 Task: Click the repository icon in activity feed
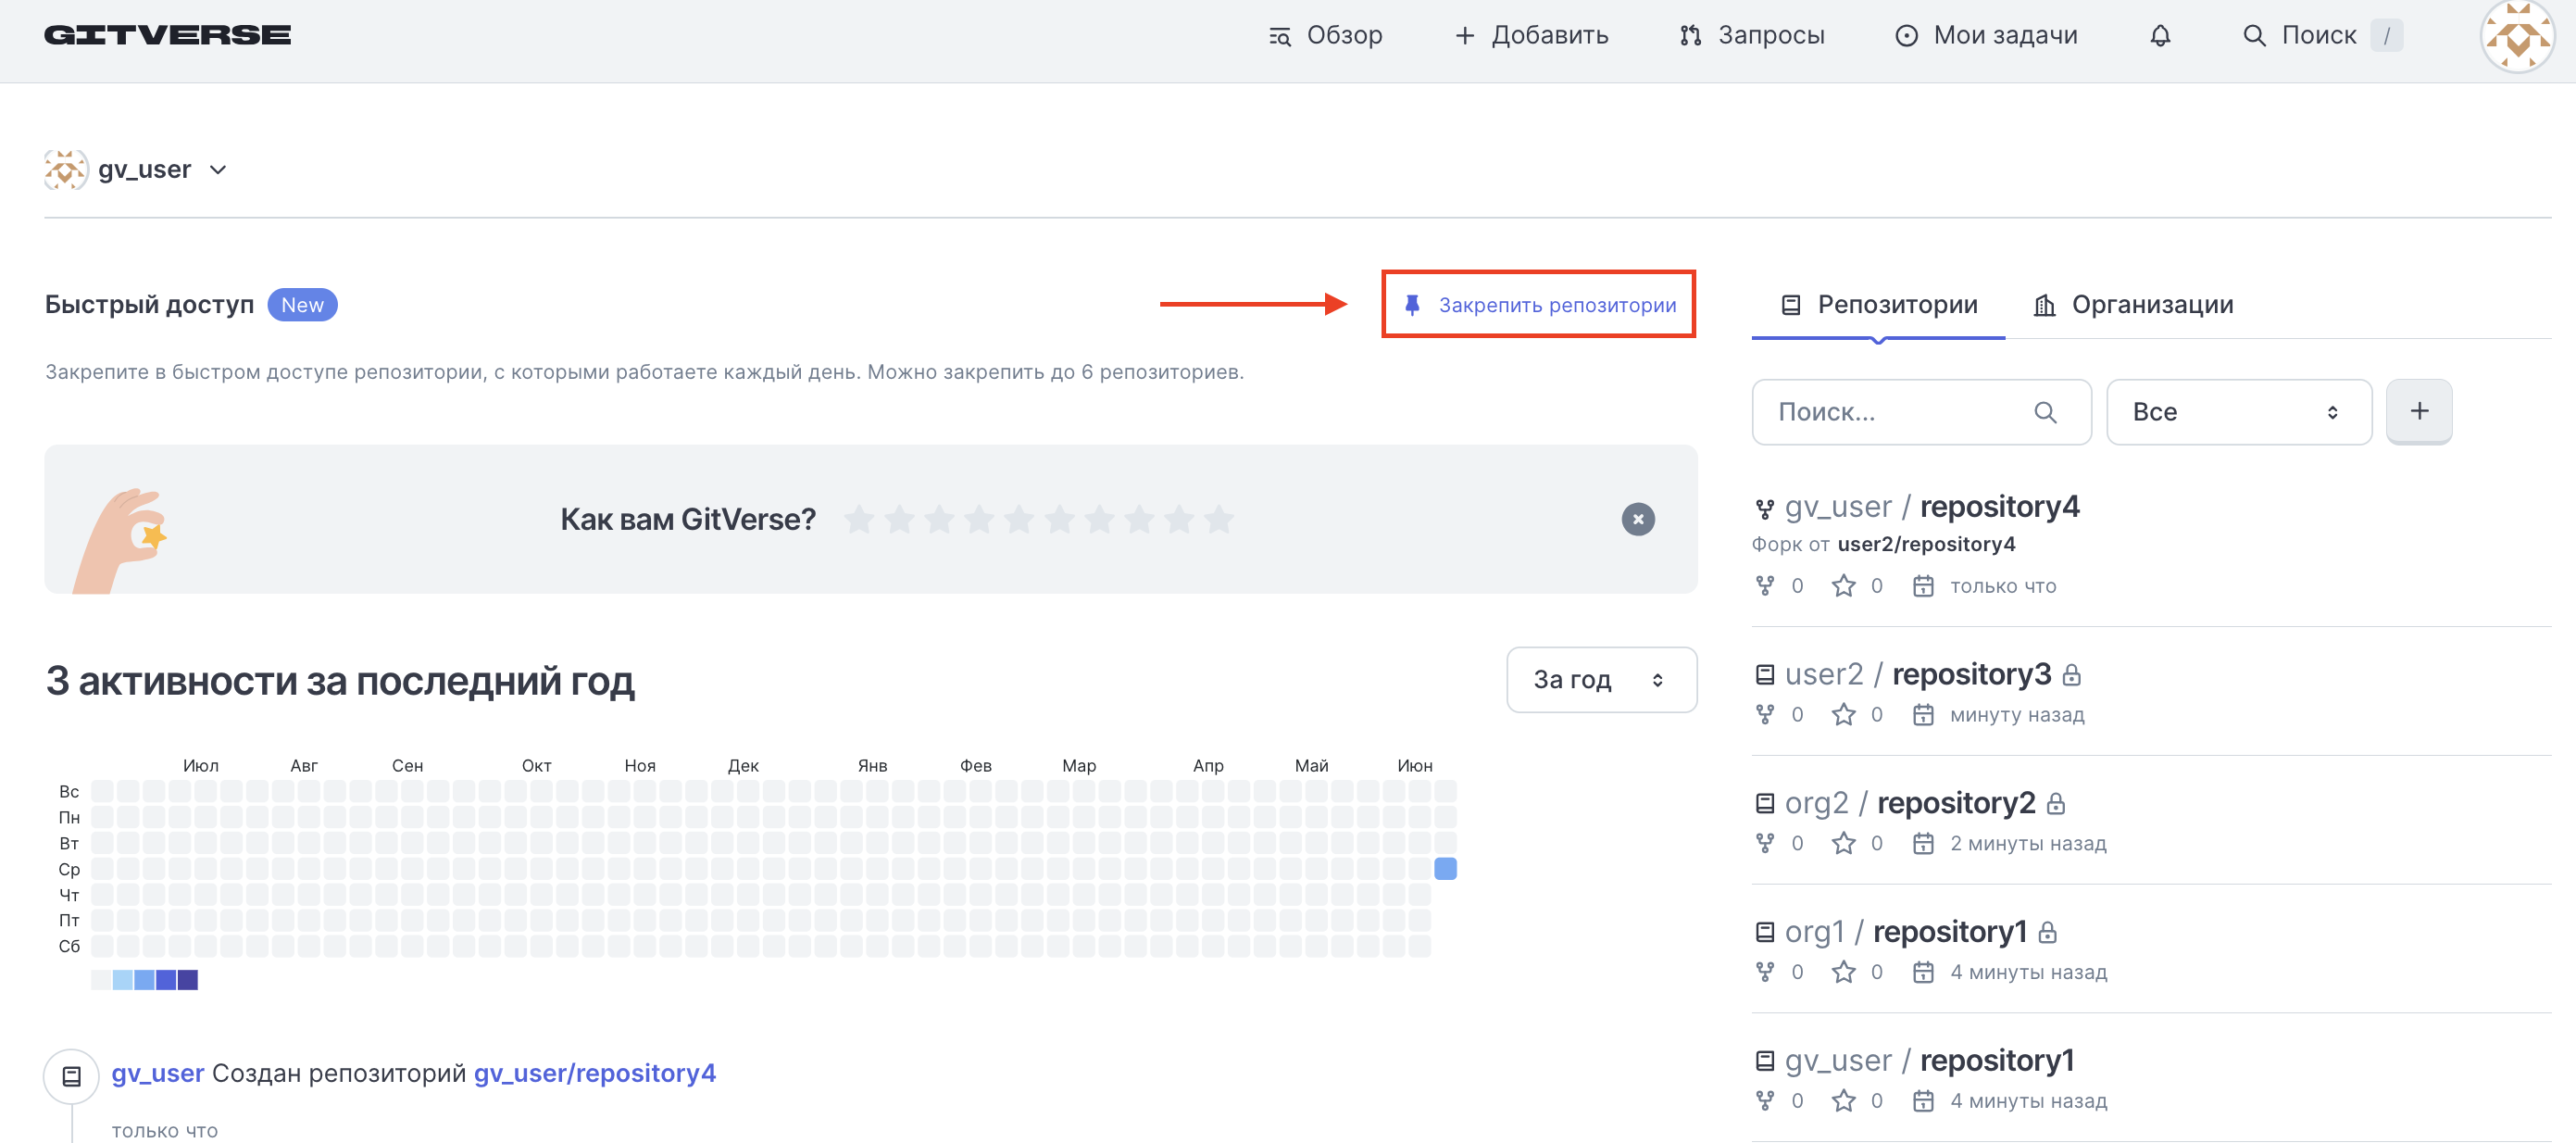(x=71, y=1076)
